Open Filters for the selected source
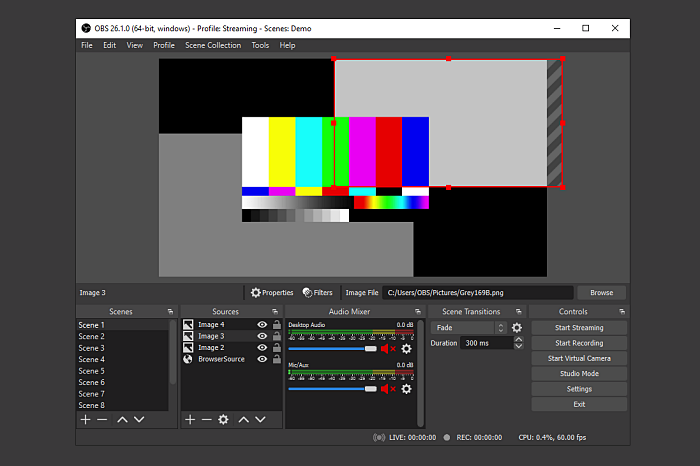The height and width of the screenshot is (466, 700). pyautogui.click(x=317, y=293)
